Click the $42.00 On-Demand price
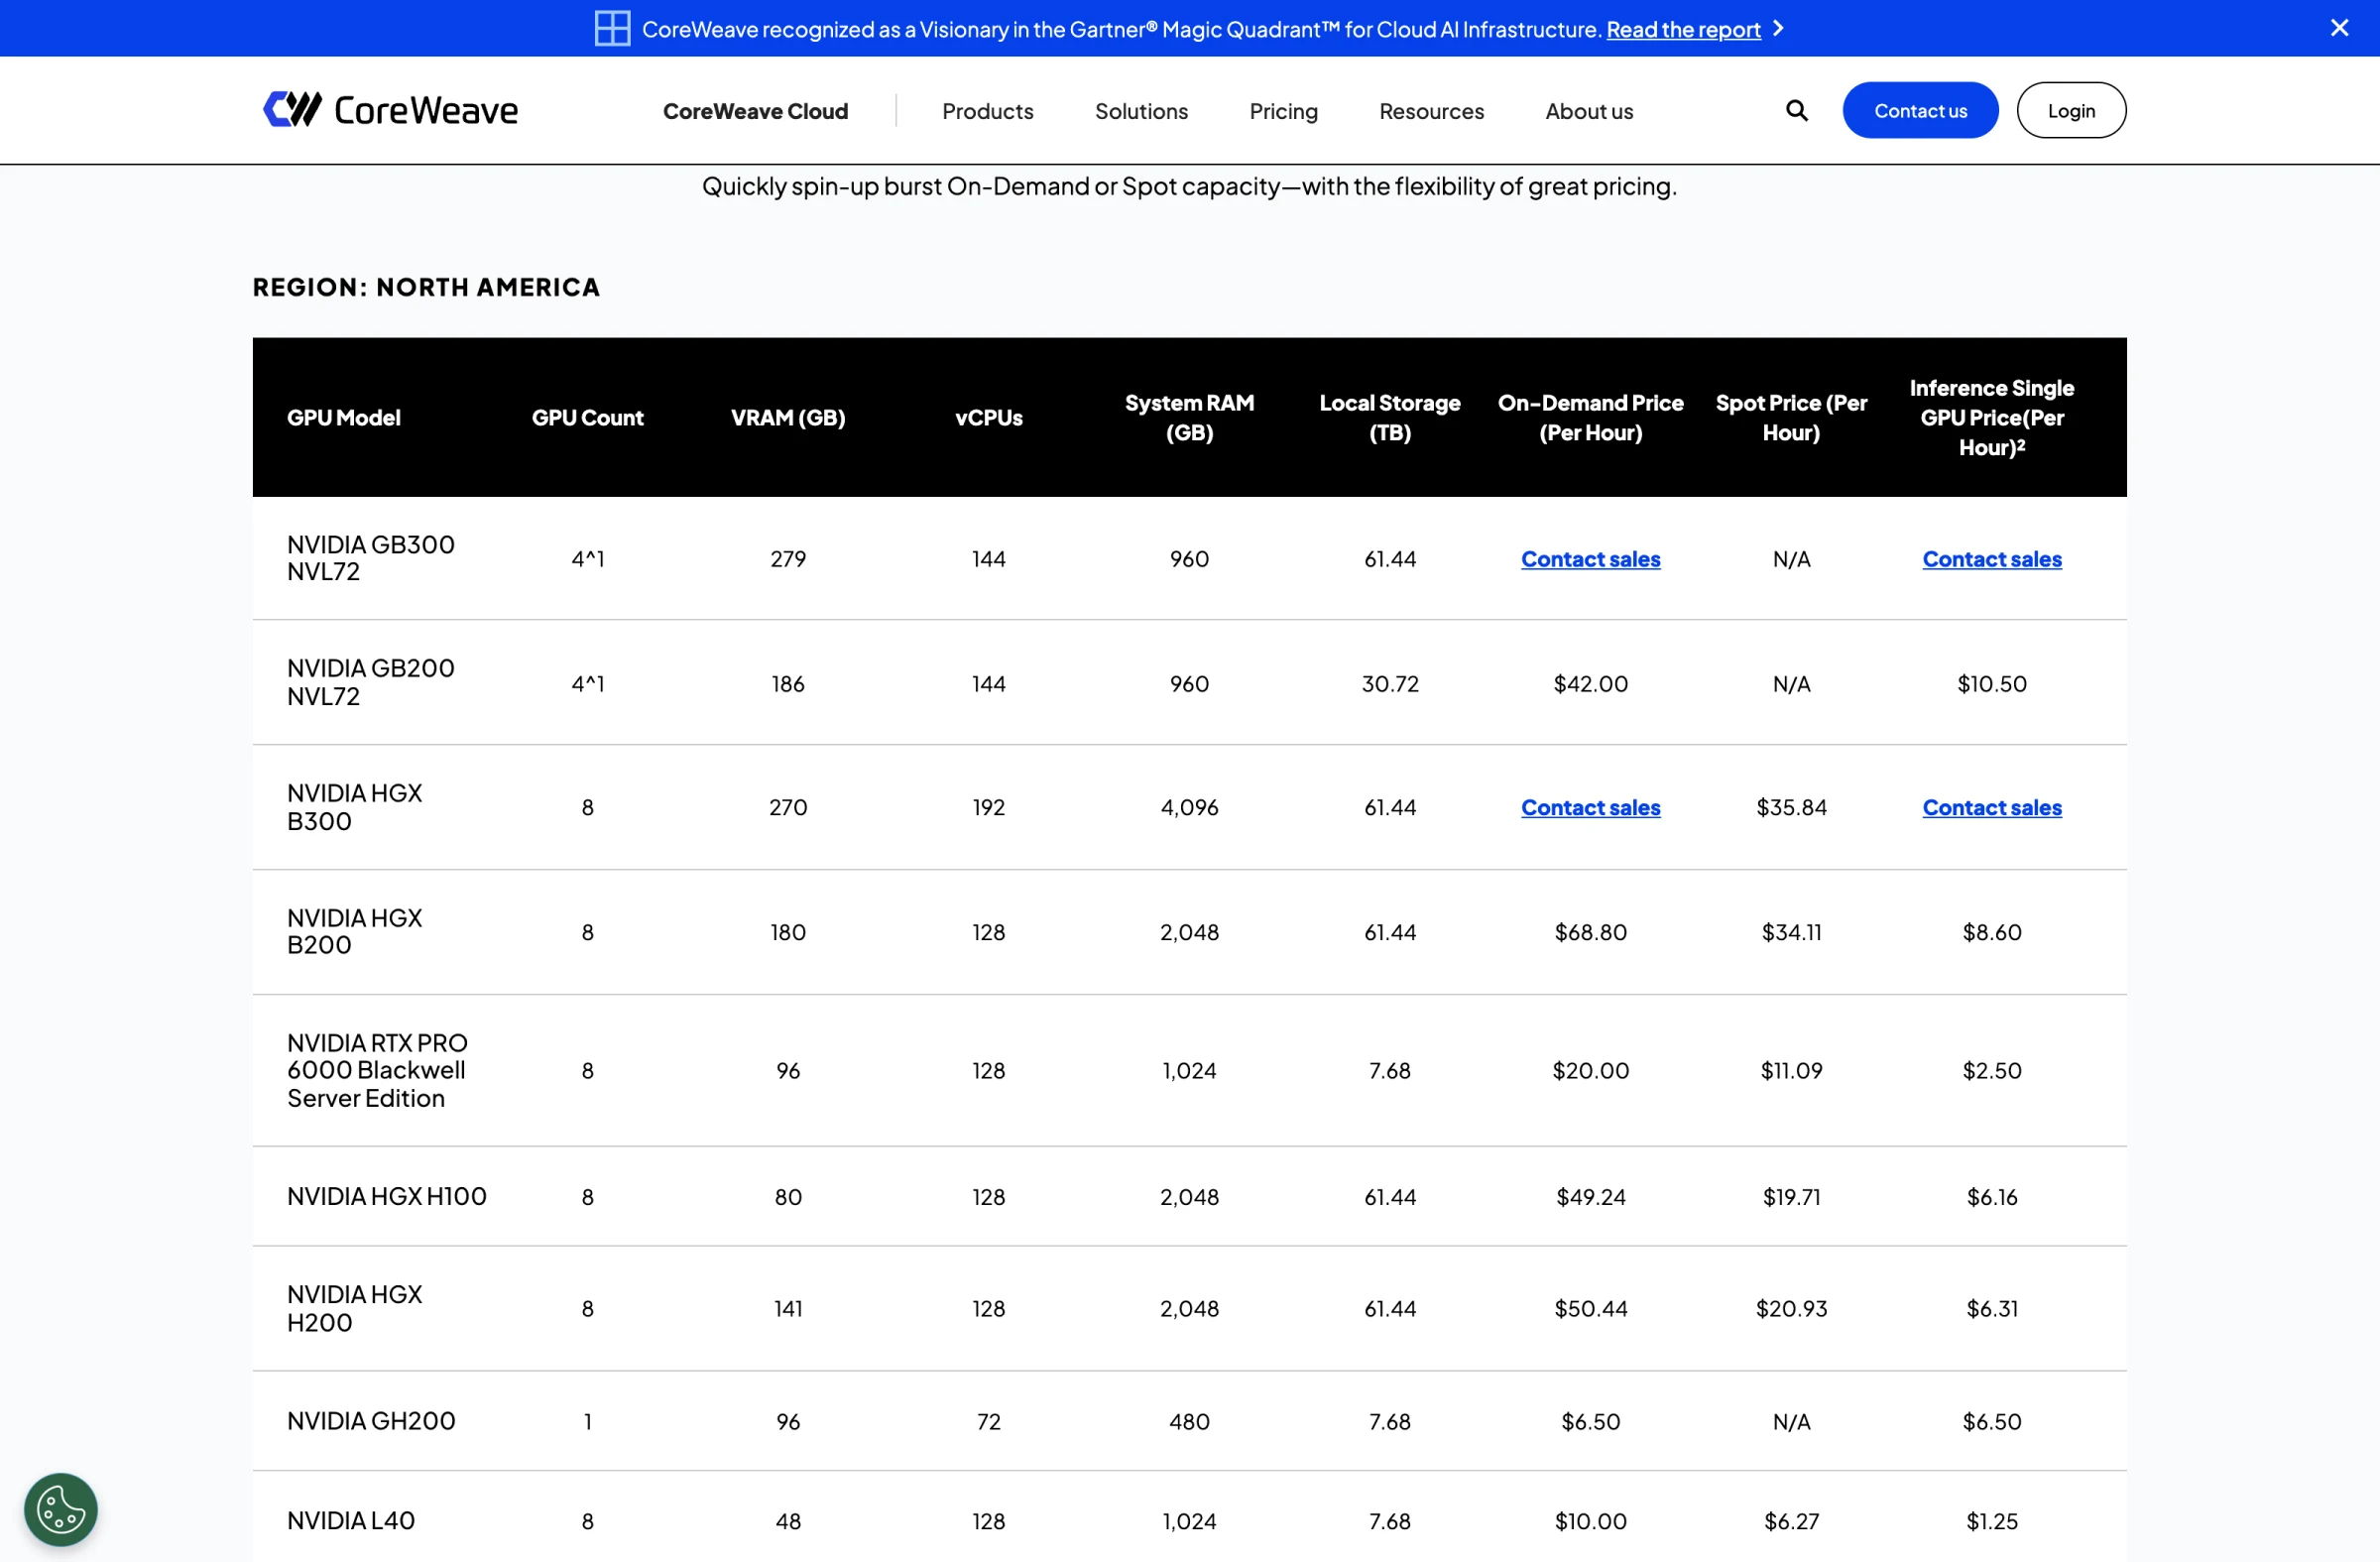2380x1562 pixels. (x=1590, y=684)
